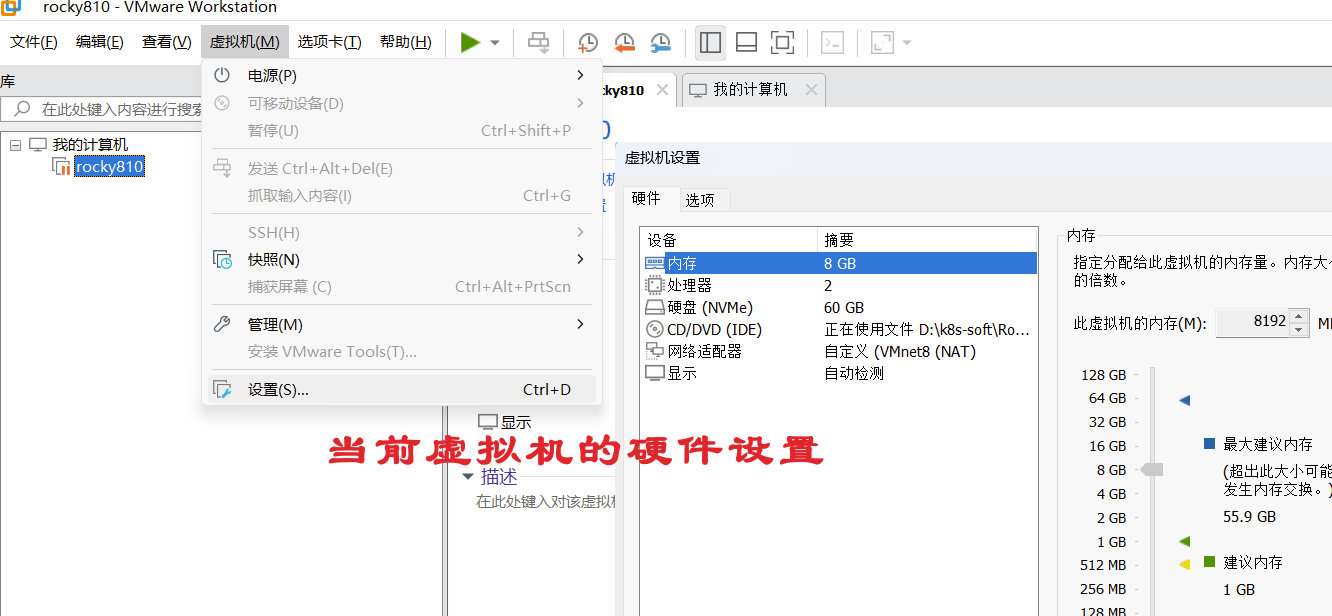1332x616 pixels.
Task: Open the dropdown arrow beside the play button
Action: click(495, 42)
